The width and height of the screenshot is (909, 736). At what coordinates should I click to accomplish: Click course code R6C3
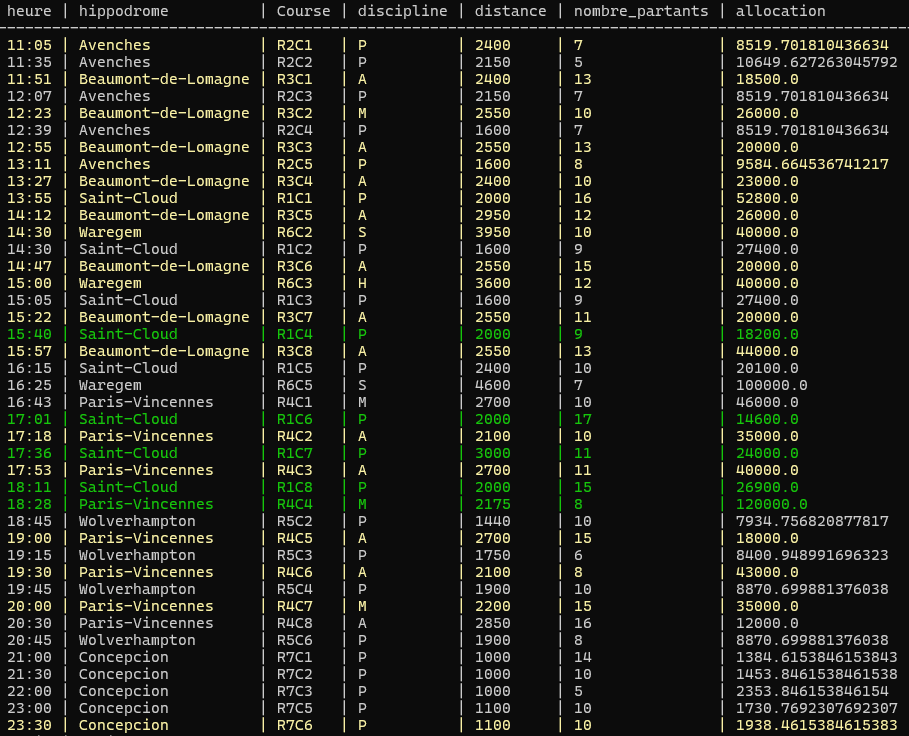click(x=294, y=283)
